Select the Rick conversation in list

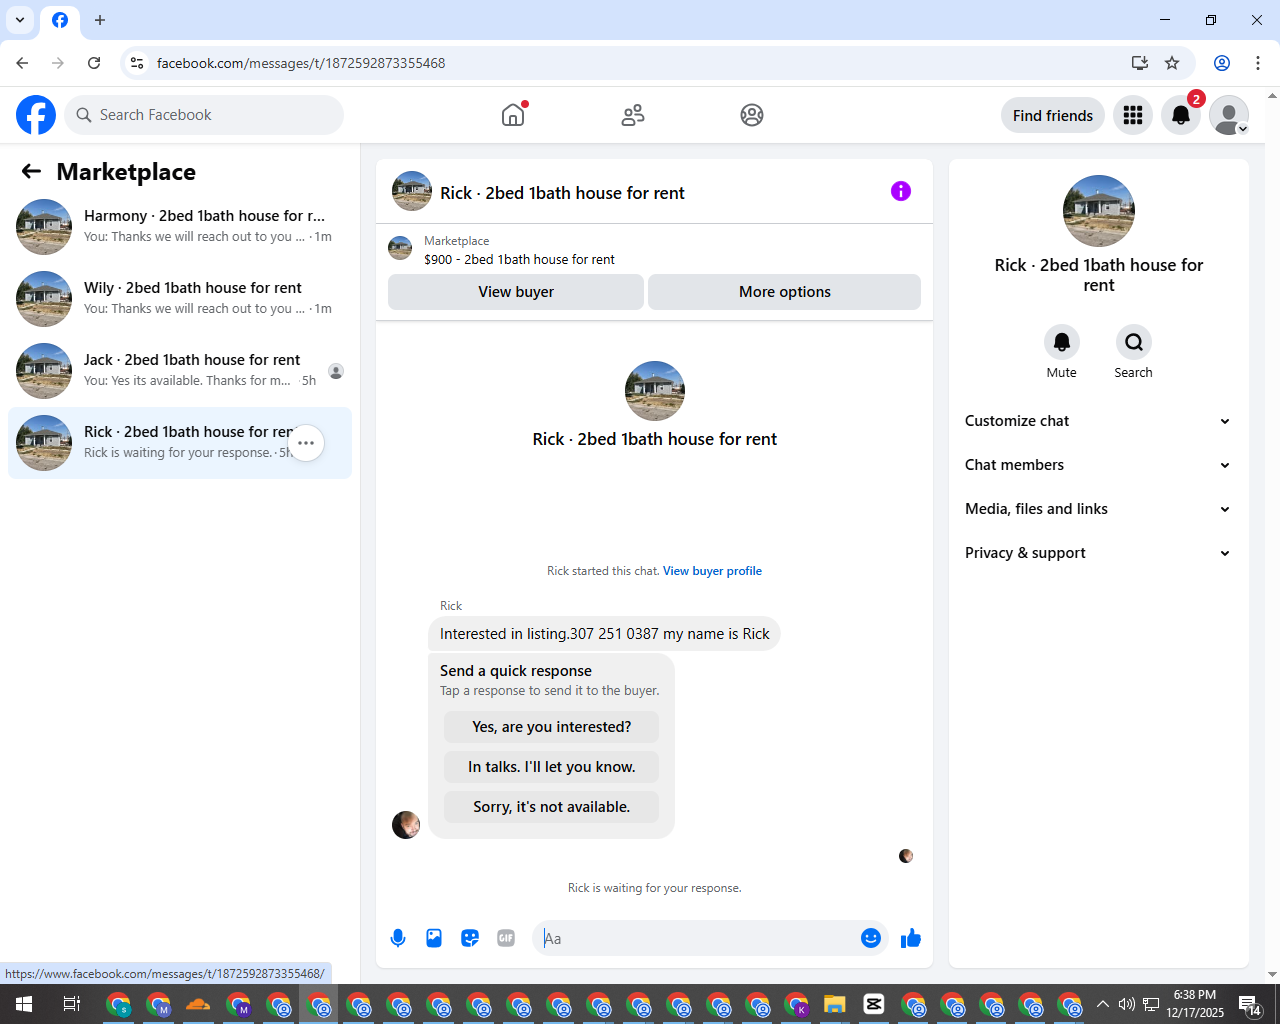[180, 443]
